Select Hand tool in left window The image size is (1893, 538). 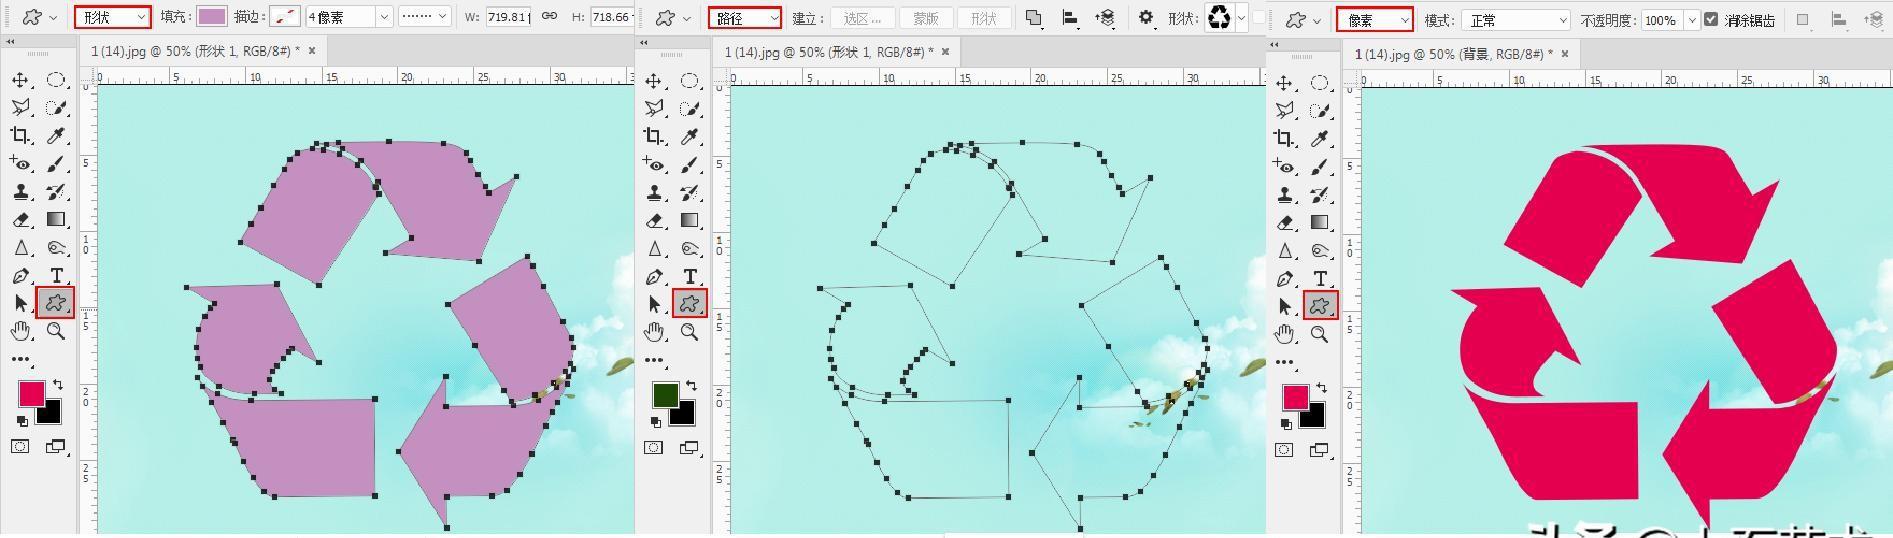point(20,331)
